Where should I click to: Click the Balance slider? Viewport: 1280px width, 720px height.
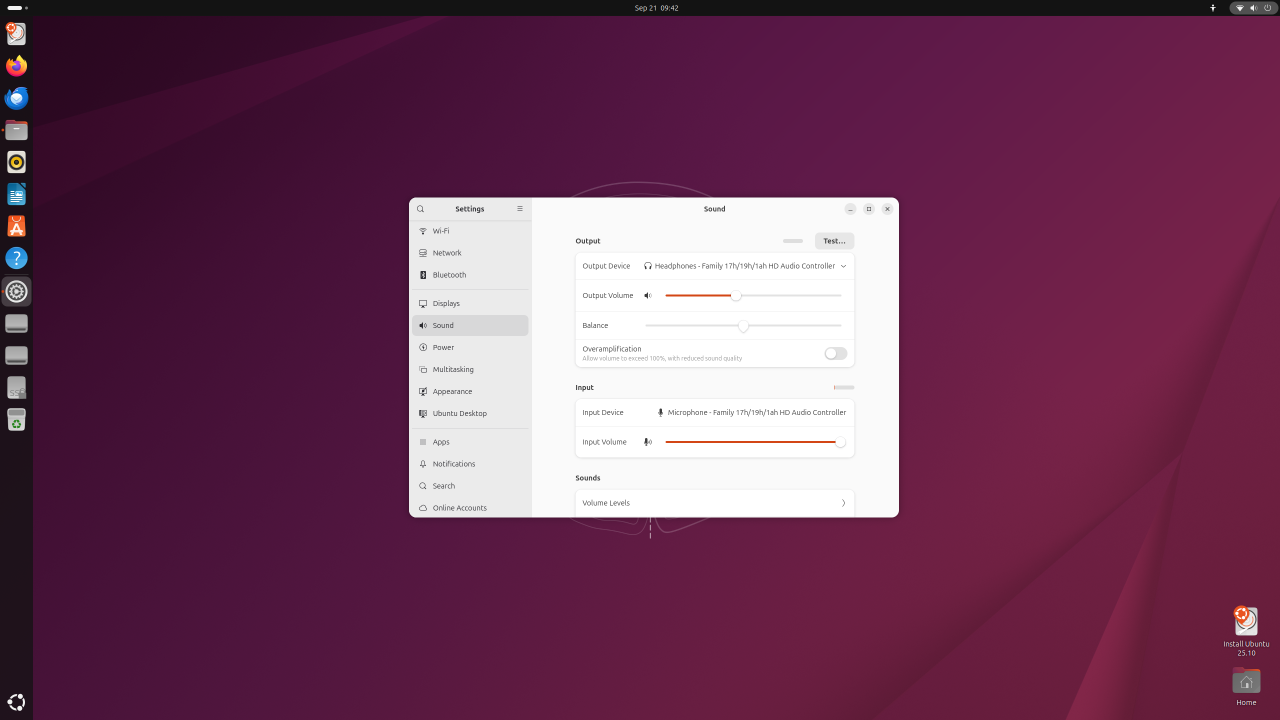[x=743, y=326]
